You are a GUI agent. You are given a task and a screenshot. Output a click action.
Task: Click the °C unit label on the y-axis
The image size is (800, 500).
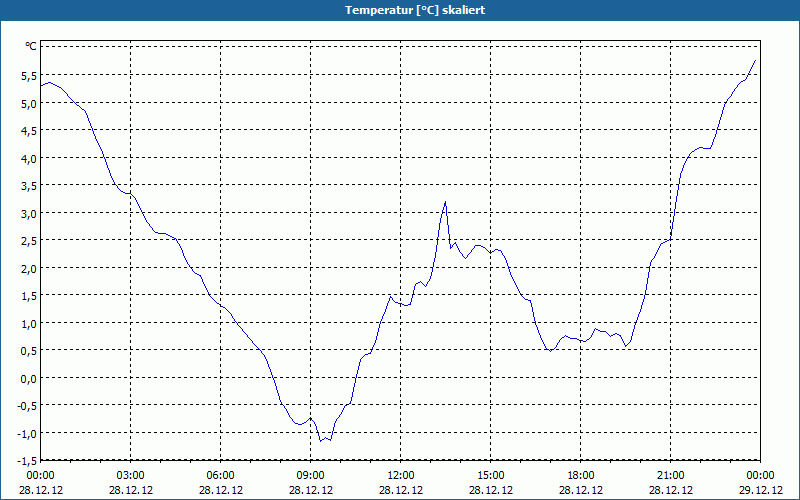point(31,46)
